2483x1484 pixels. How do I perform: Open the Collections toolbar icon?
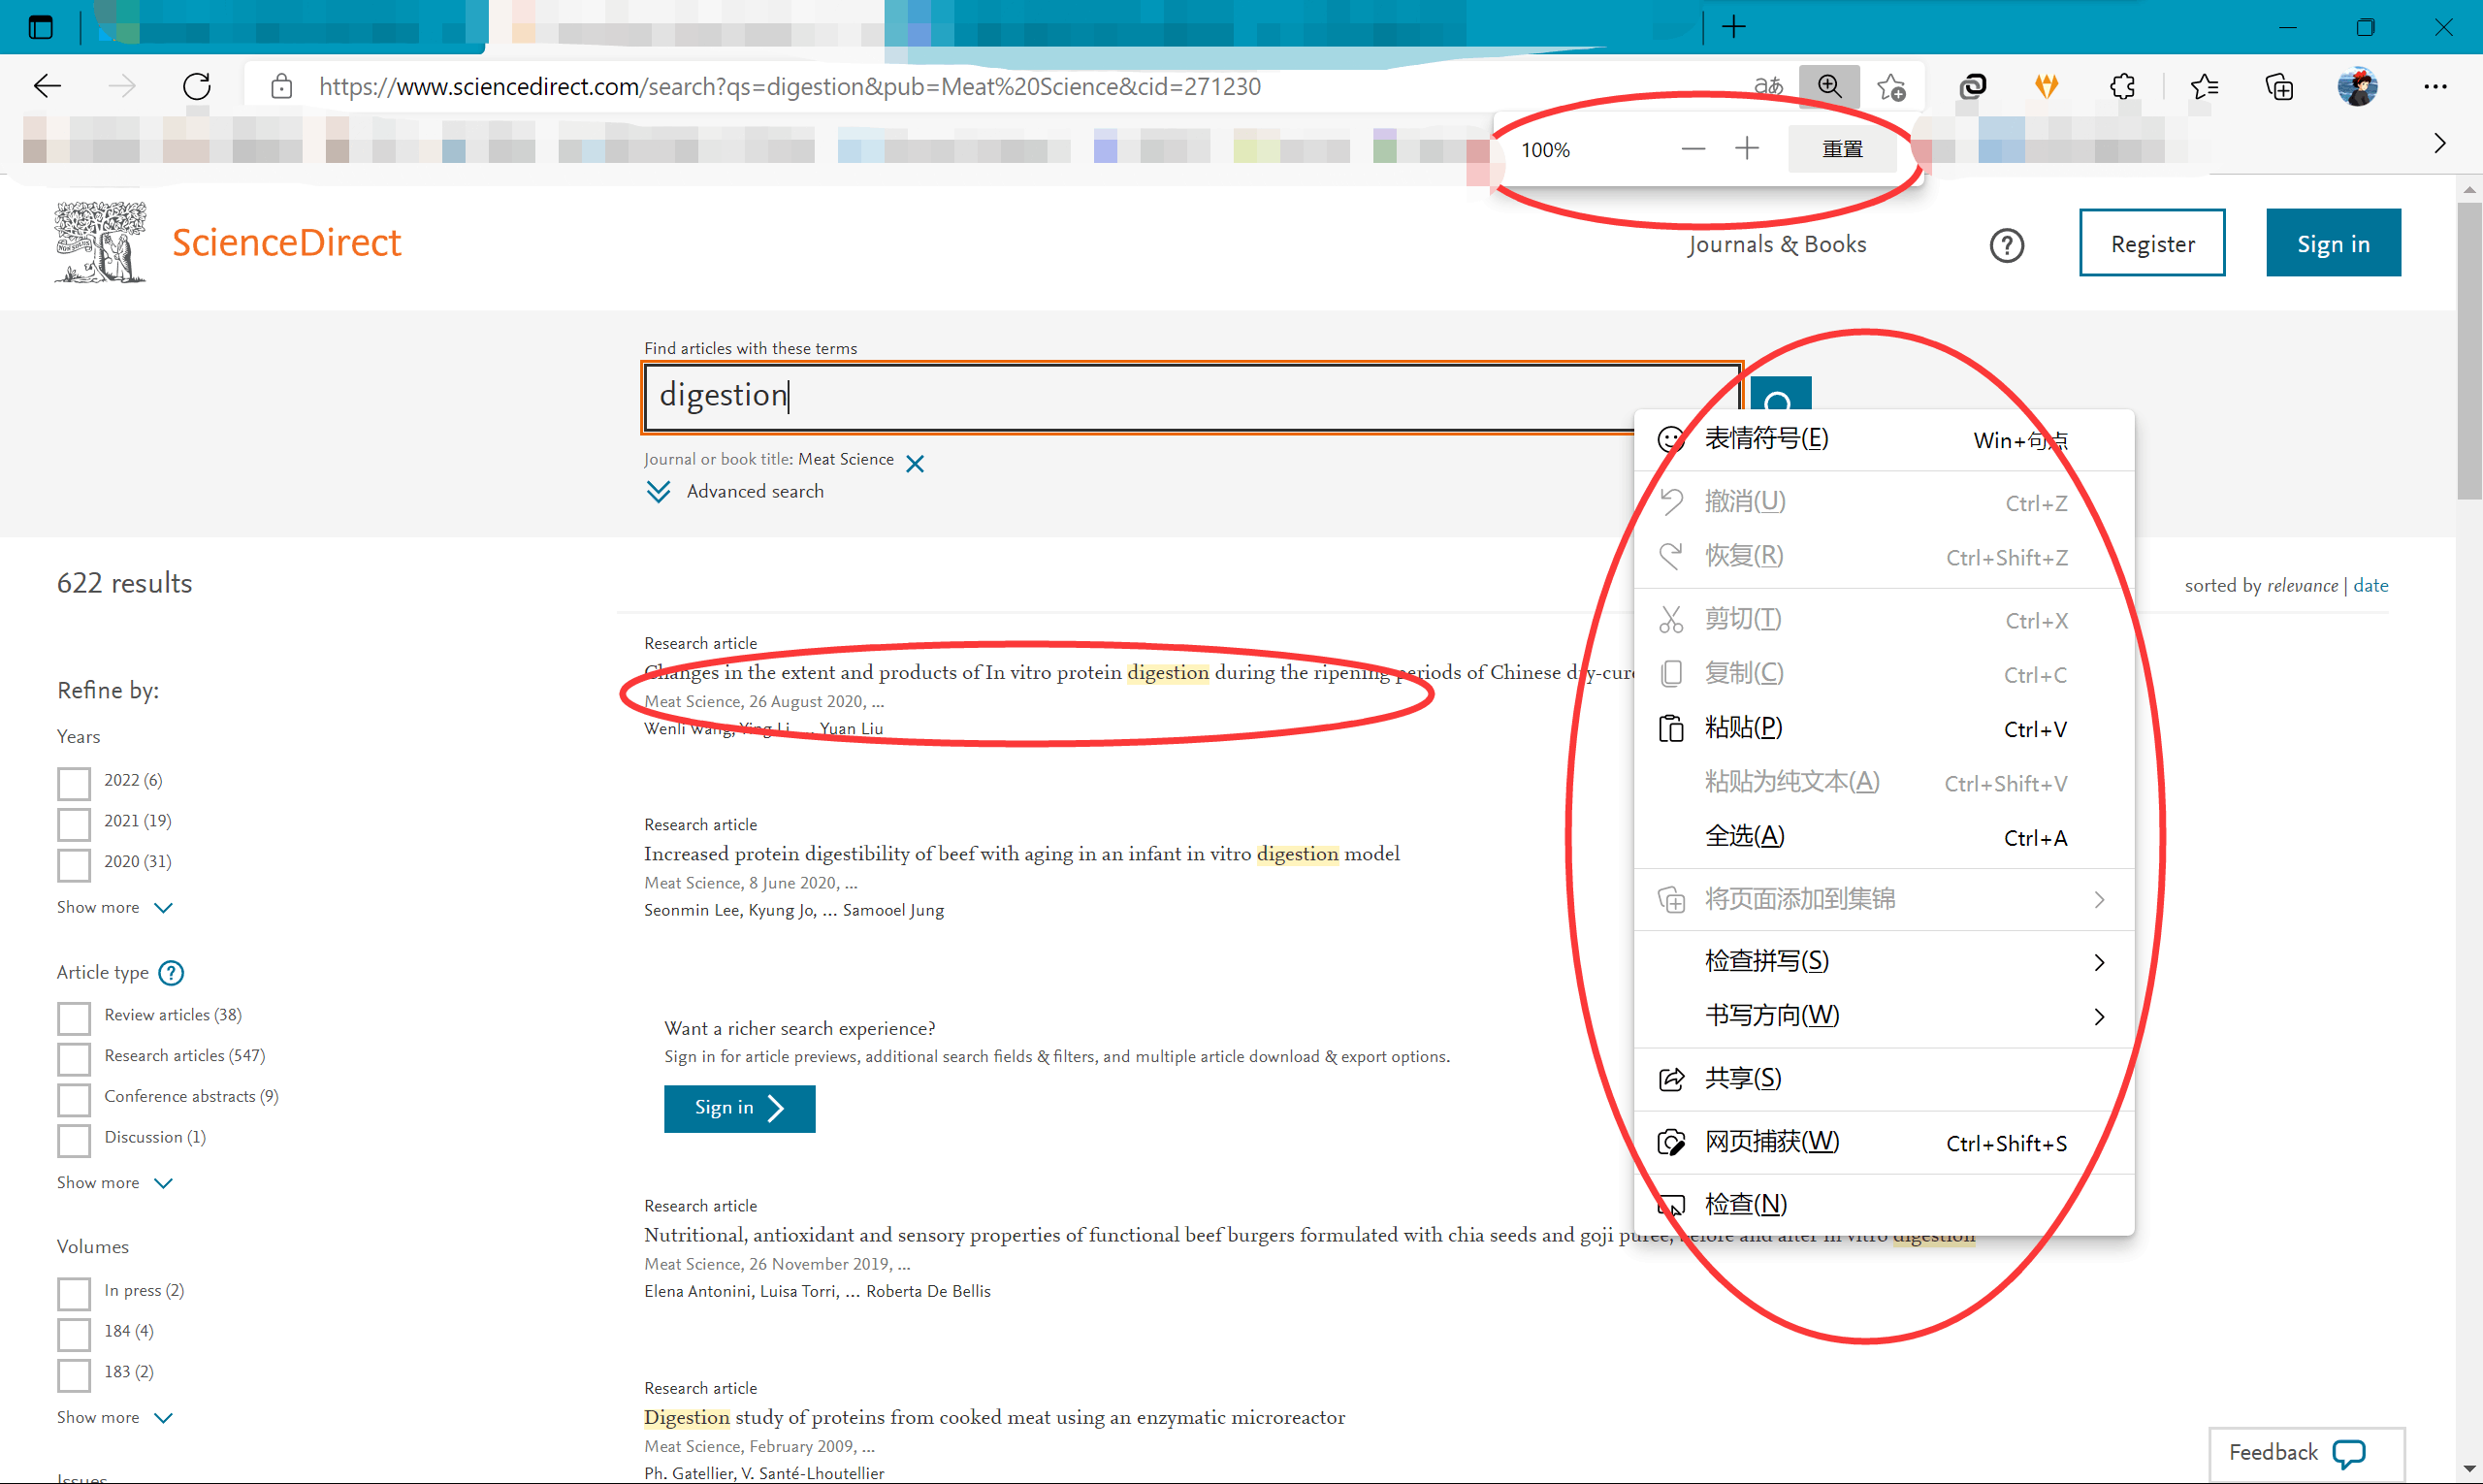2279,87
